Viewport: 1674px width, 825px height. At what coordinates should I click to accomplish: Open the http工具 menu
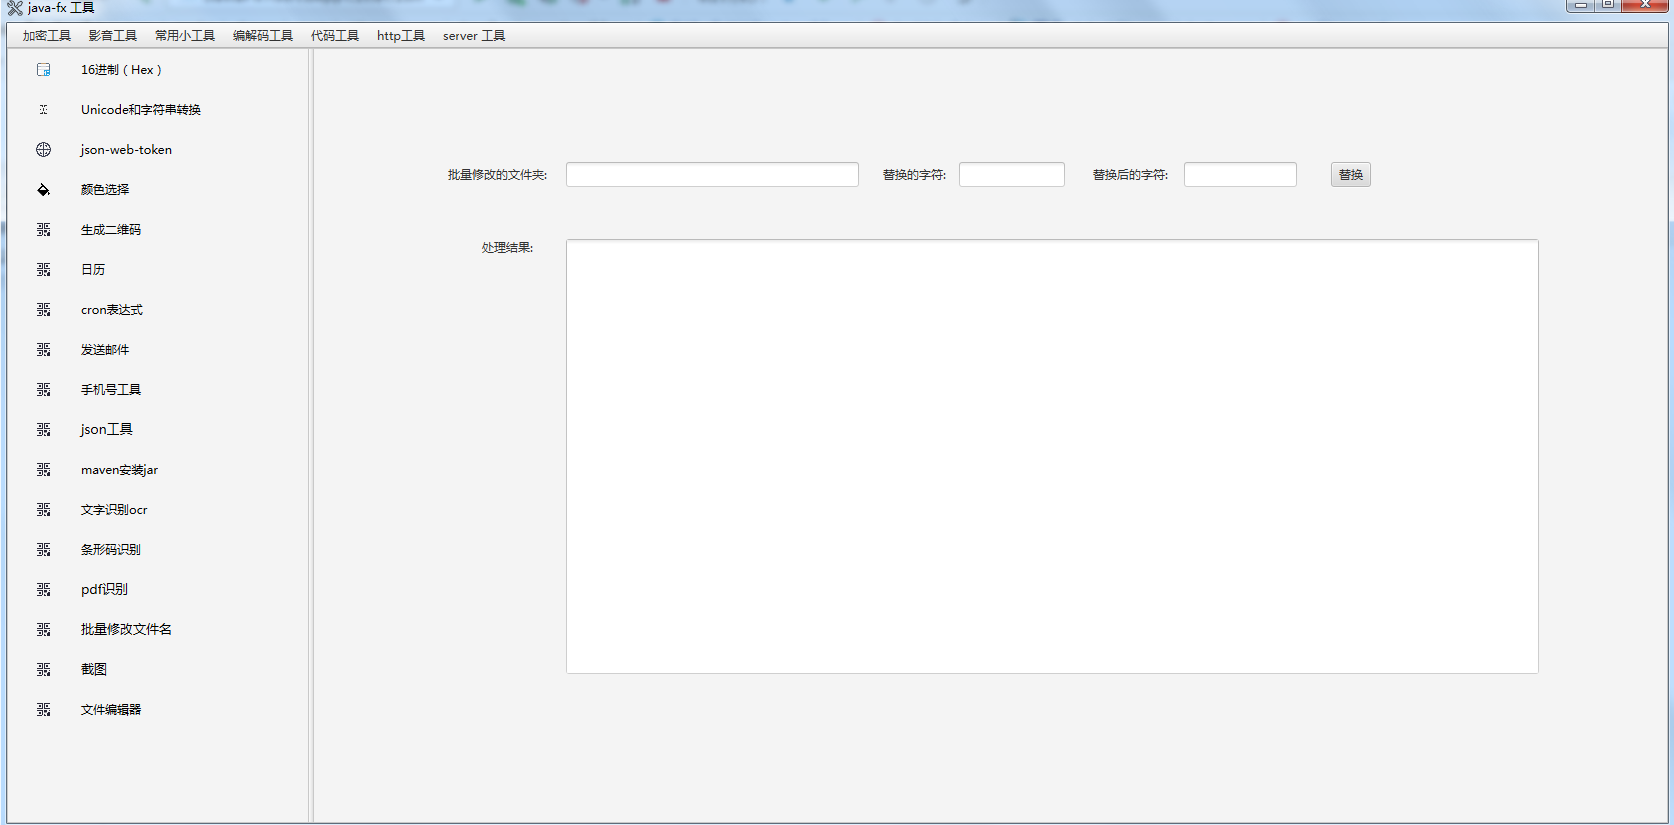(401, 36)
